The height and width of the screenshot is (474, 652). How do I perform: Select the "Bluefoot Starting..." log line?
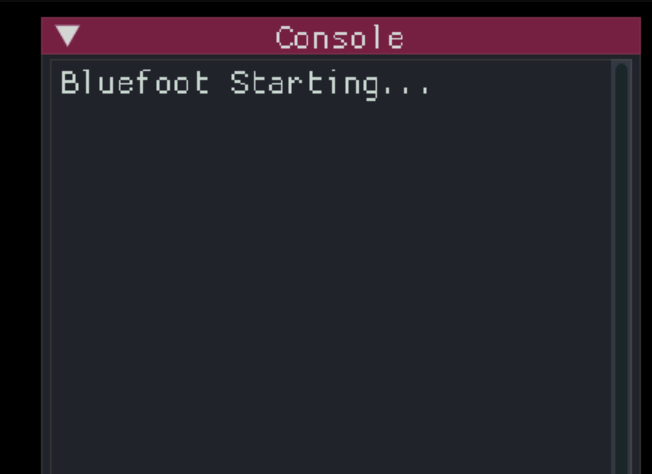coord(245,83)
